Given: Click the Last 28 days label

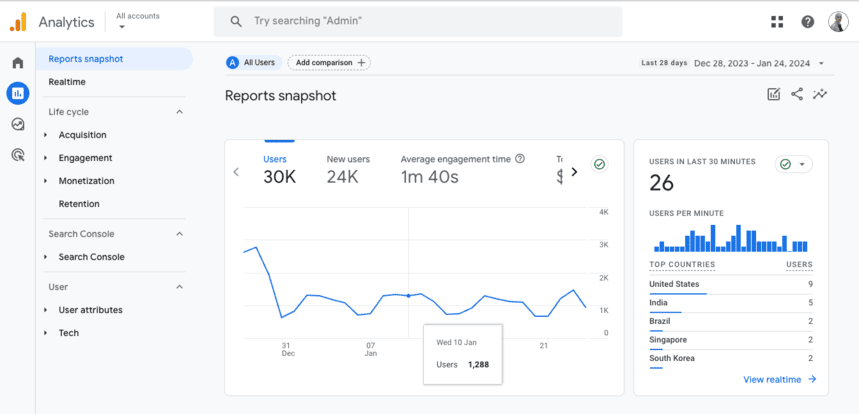Looking at the screenshot, I should pyautogui.click(x=664, y=63).
